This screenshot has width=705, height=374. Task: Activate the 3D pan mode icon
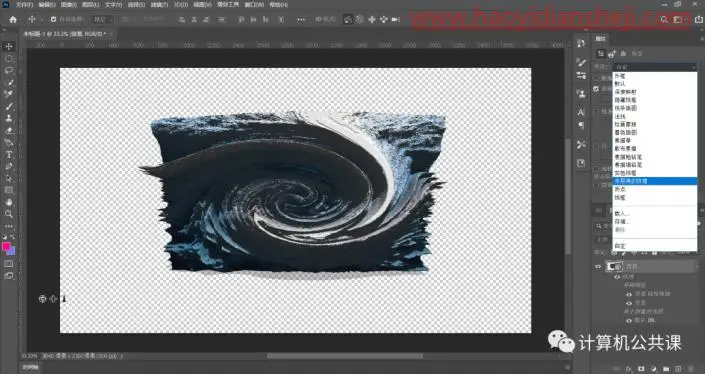(371, 19)
